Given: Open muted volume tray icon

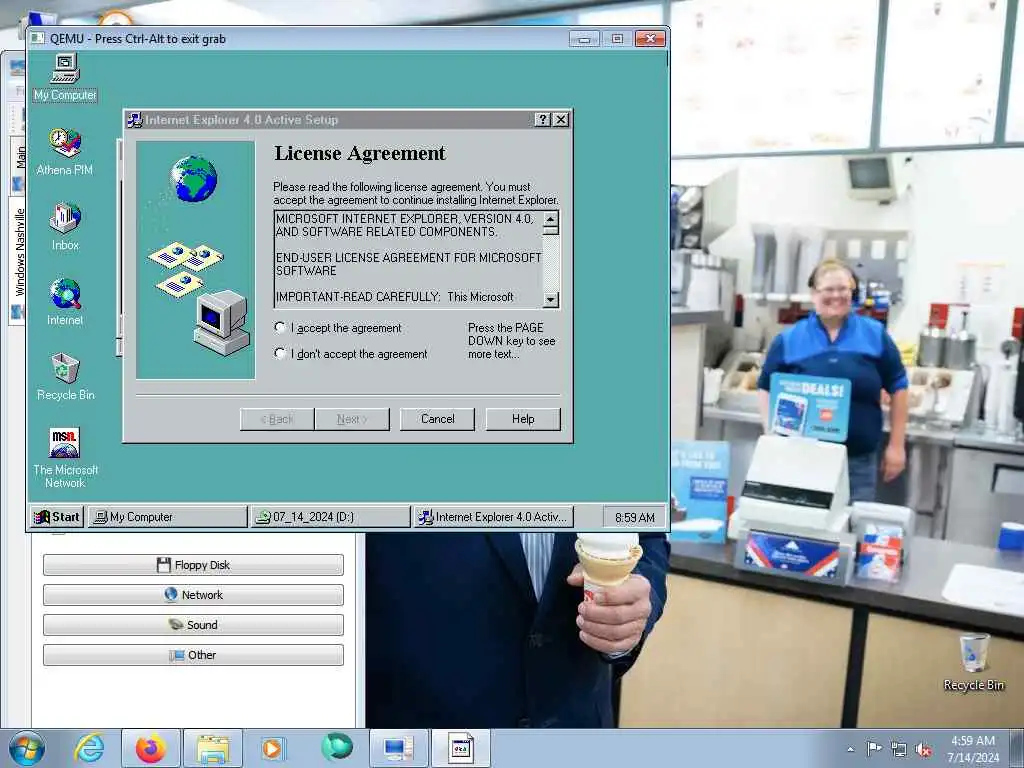Looking at the screenshot, I should [923, 749].
